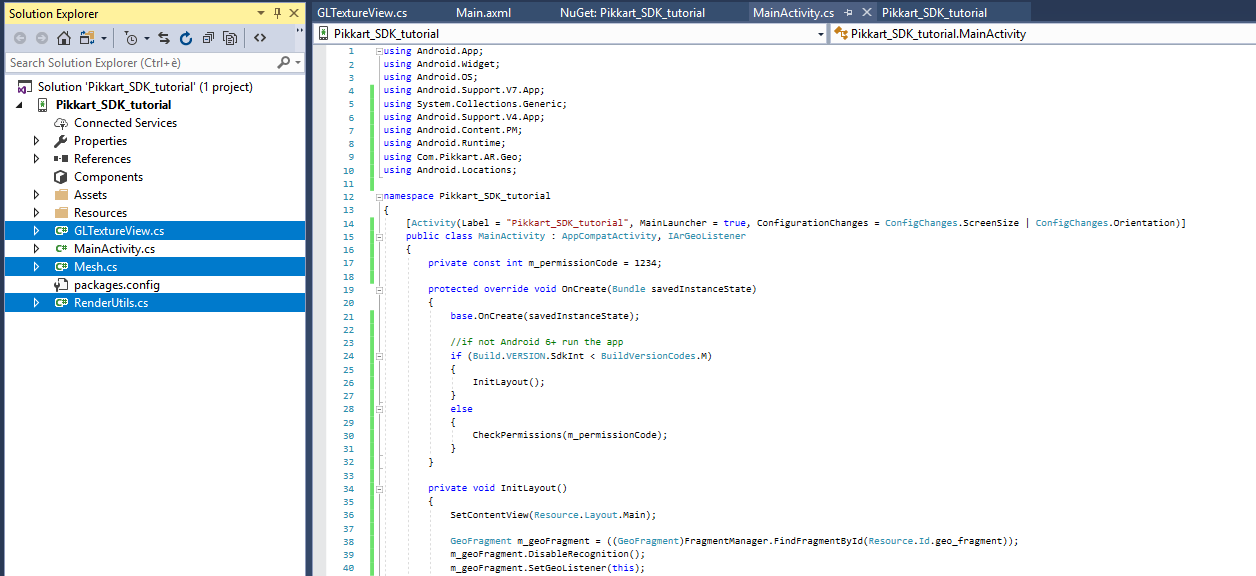Click the wrench icon beside Properties
Image resolution: width=1256 pixels, height=576 pixels.
[61, 141]
